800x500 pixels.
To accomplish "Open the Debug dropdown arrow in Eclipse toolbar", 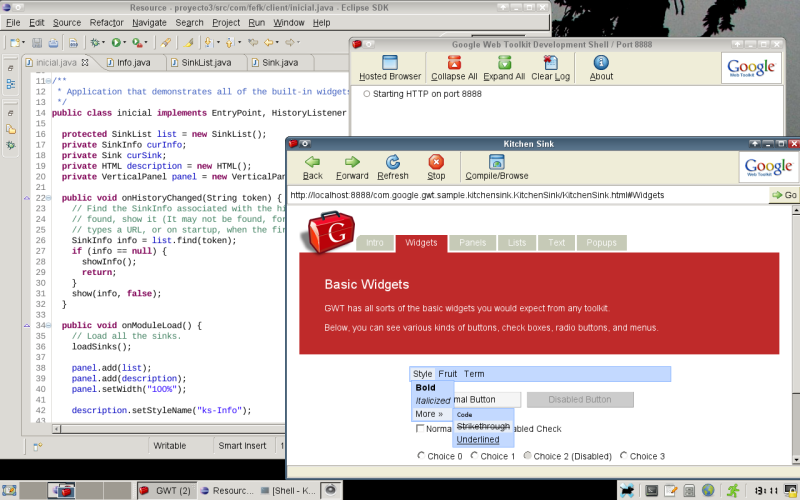I will [x=104, y=42].
